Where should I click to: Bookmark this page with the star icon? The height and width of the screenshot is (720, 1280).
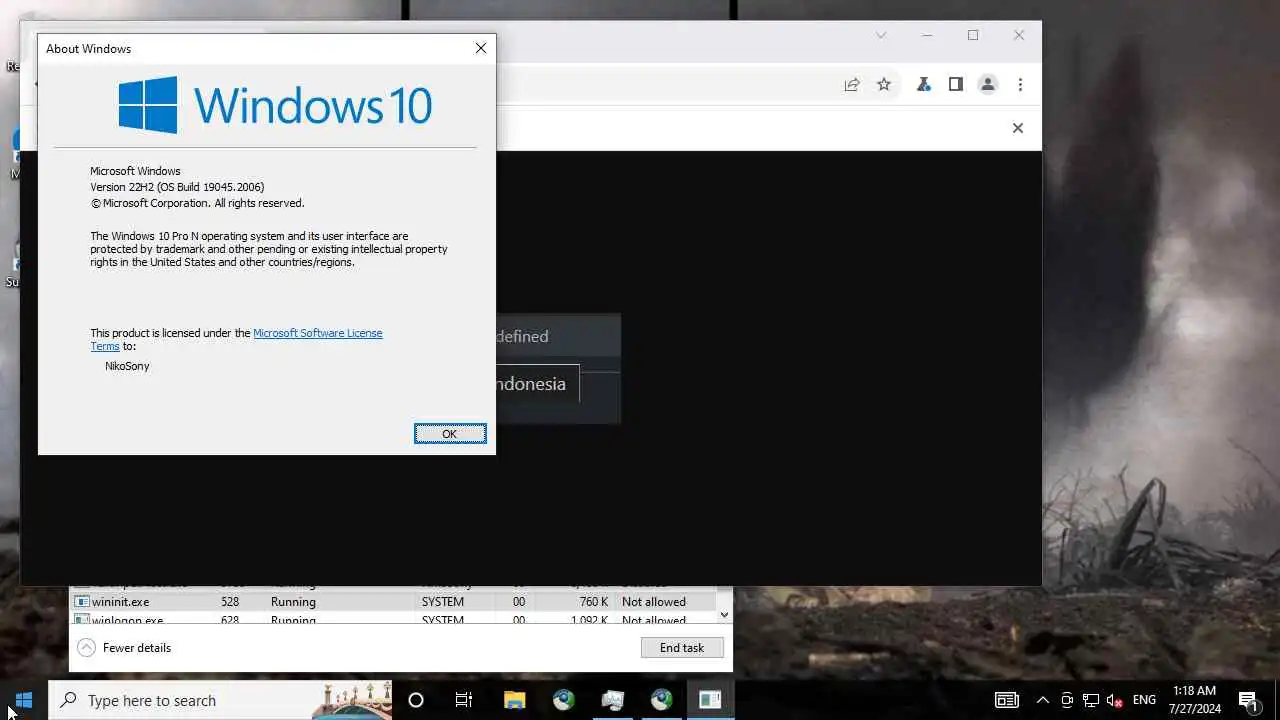tap(884, 85)
